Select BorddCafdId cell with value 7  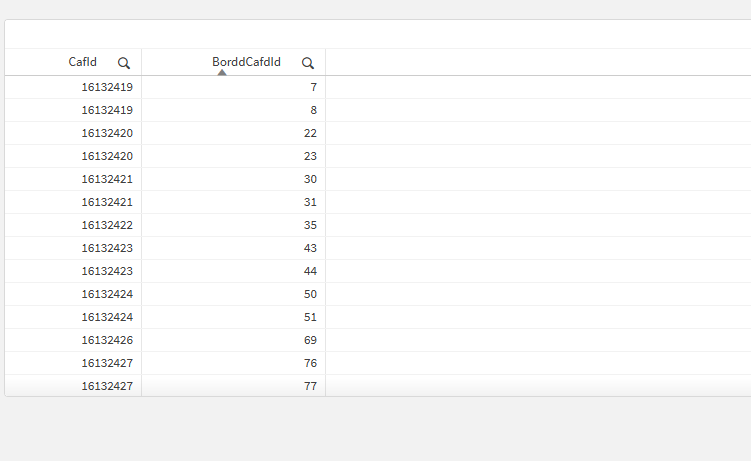point(313,87)
